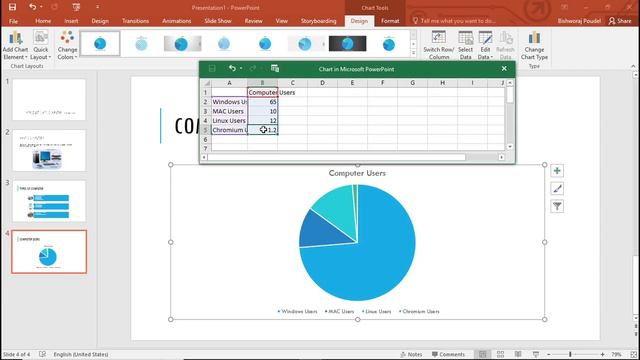Click the English (United States) language indicator
This screenshot has height=360, width=640.
pos(80,354)
